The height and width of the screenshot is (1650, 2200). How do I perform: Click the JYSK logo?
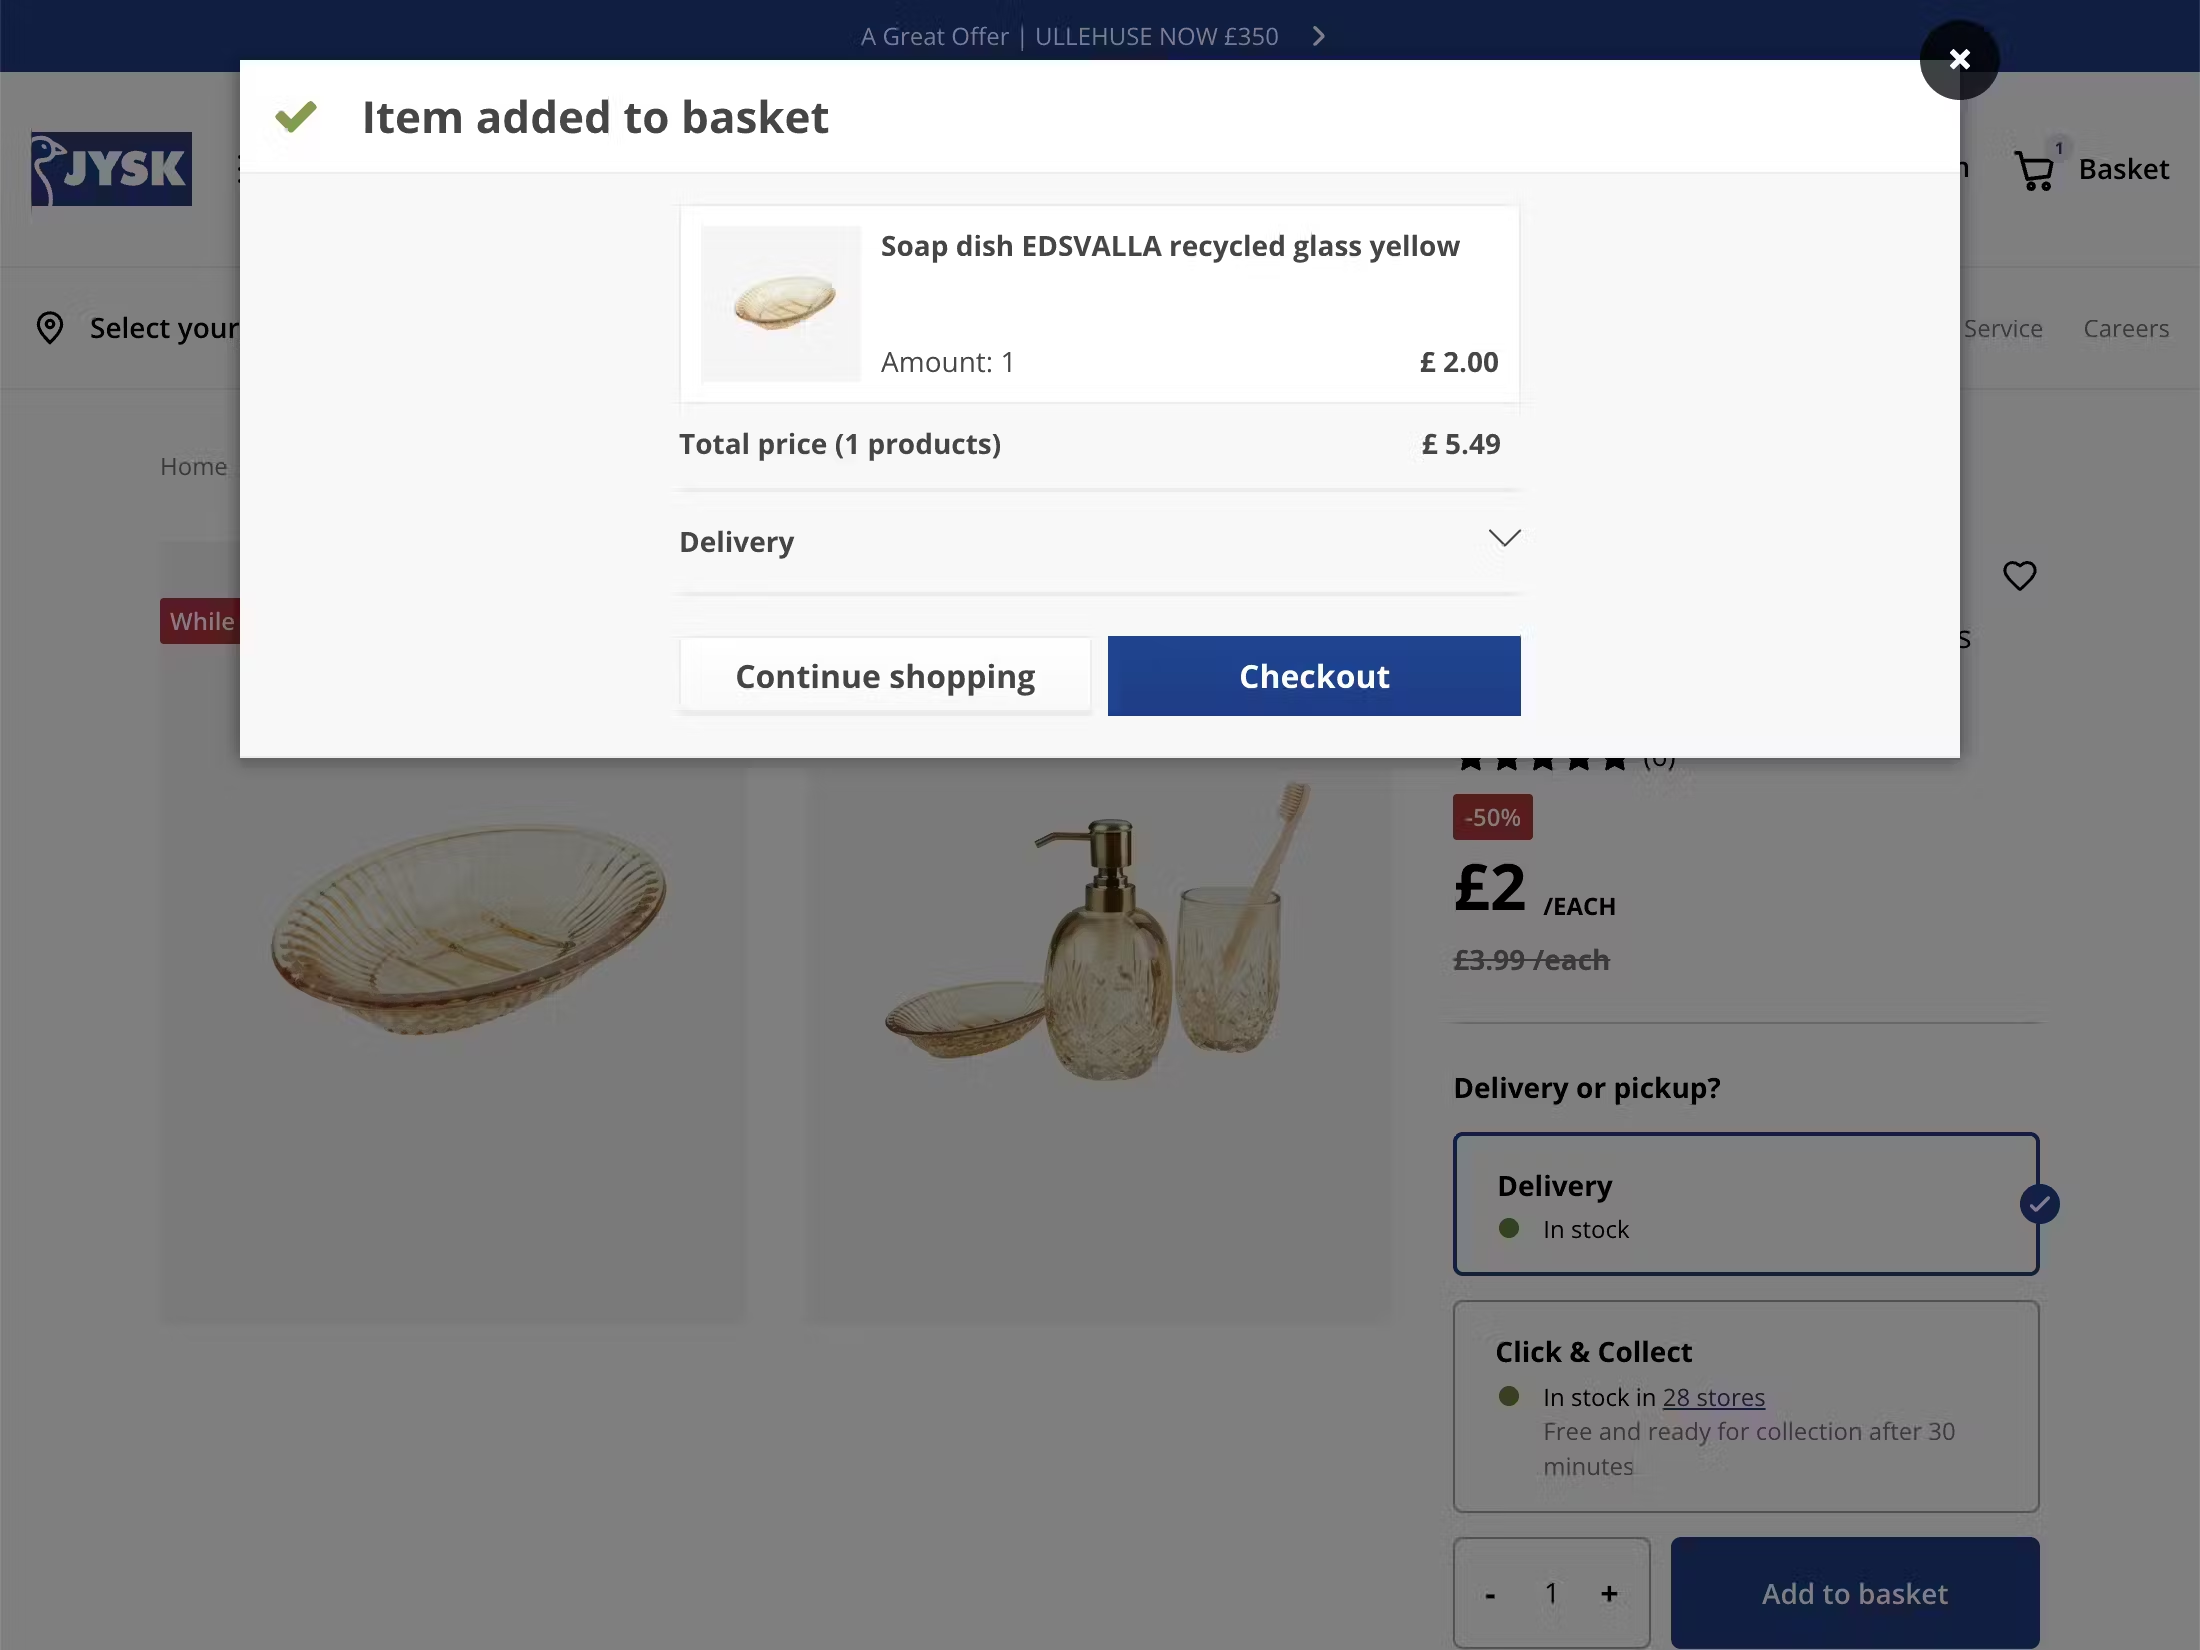[x=111, y=169]
